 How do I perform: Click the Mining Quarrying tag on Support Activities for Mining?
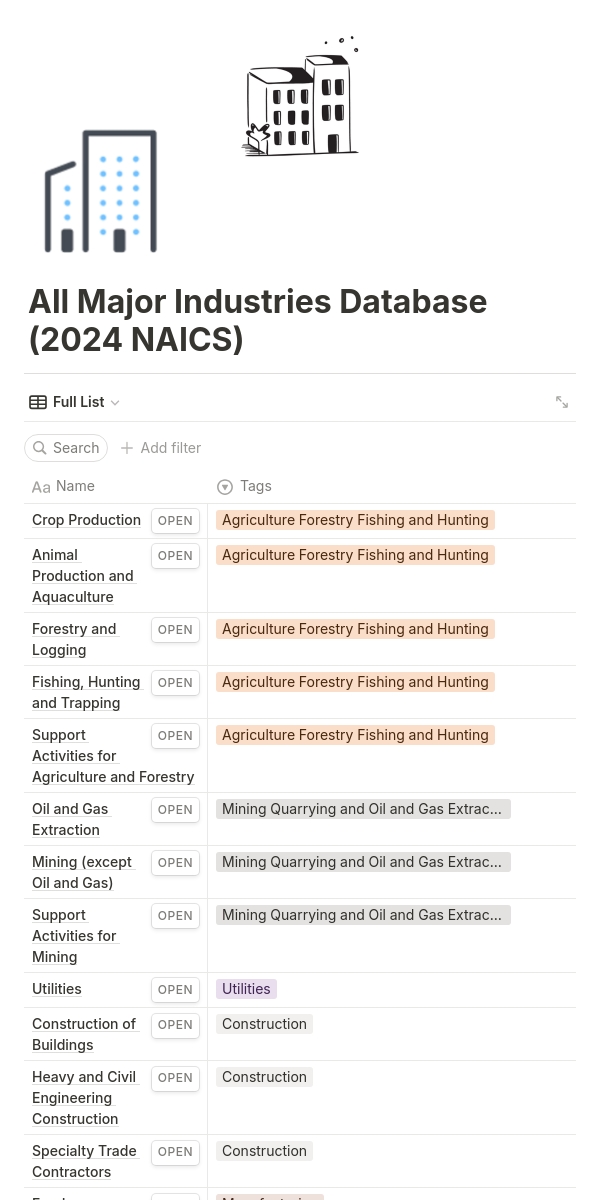click(x=362, y=915)
